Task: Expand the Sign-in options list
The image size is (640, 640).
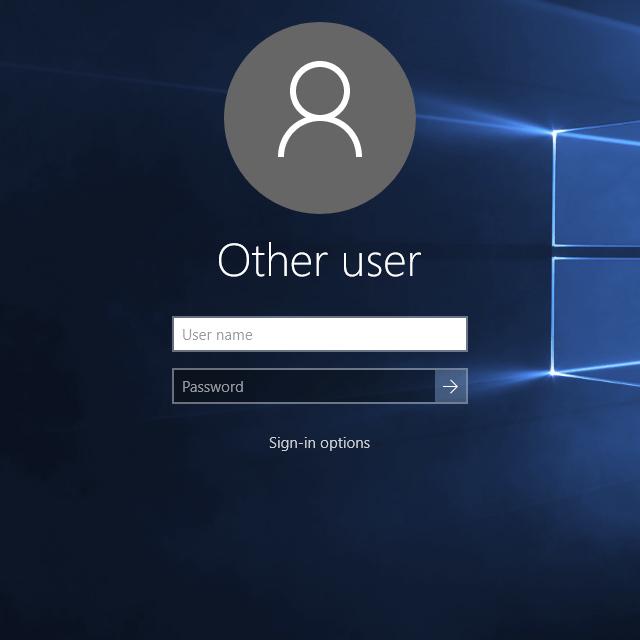Action: click(x=319, y=443)
